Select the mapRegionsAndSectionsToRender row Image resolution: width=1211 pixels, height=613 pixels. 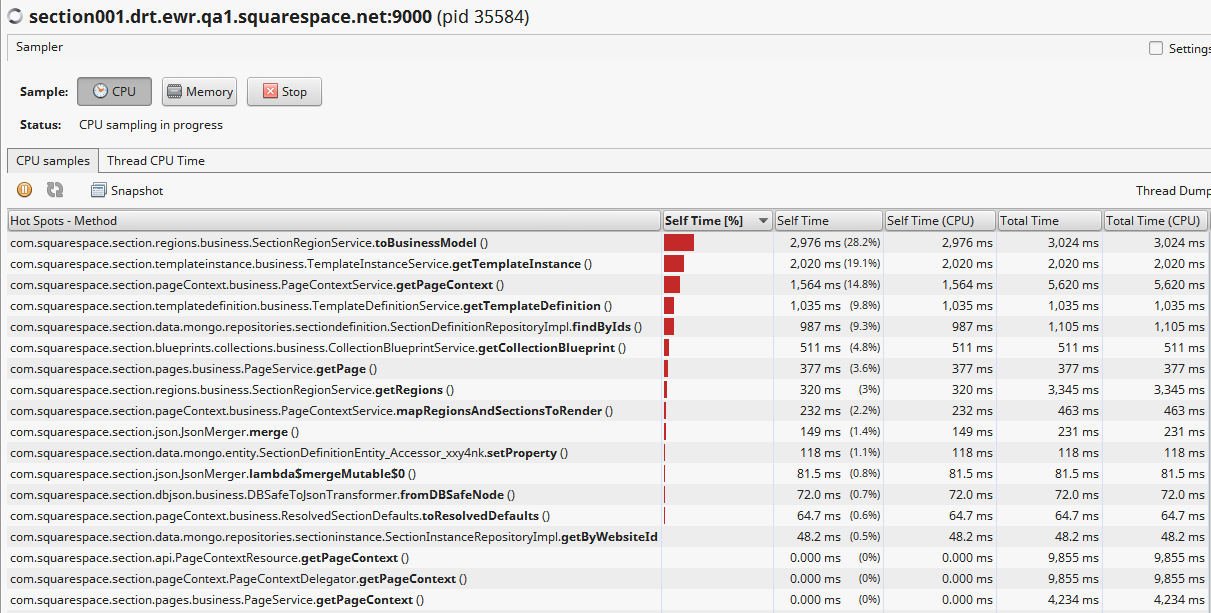tap(608, 410)
